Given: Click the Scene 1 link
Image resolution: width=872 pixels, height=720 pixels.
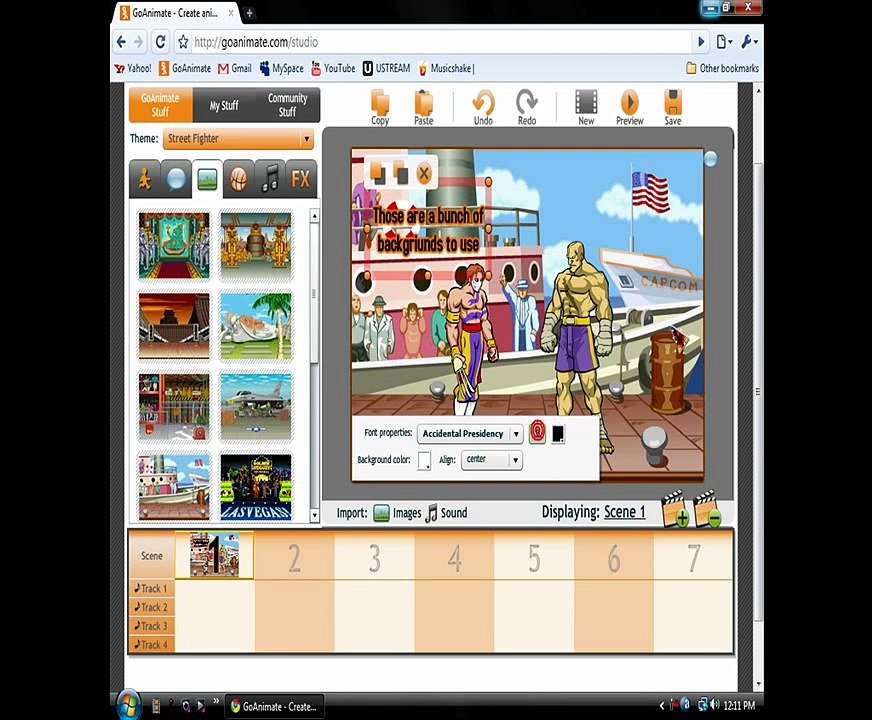Looking at the screenshot, I should point(625,512).
